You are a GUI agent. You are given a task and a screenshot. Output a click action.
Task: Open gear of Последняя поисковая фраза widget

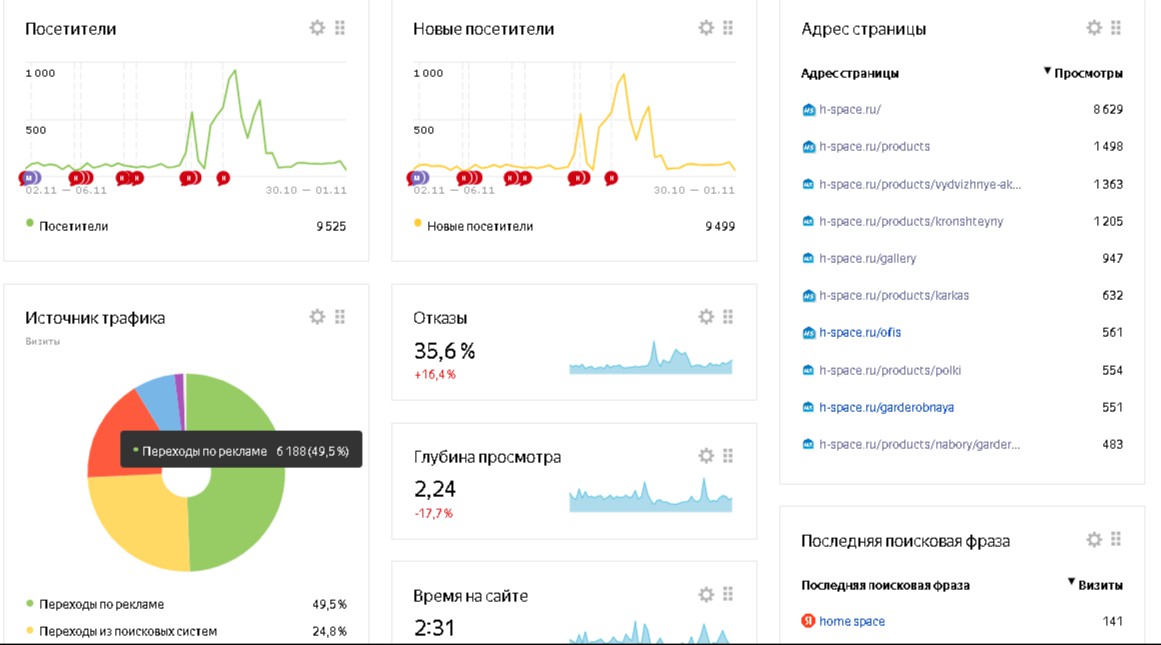pyautogui.click(x=1094, y=540)
